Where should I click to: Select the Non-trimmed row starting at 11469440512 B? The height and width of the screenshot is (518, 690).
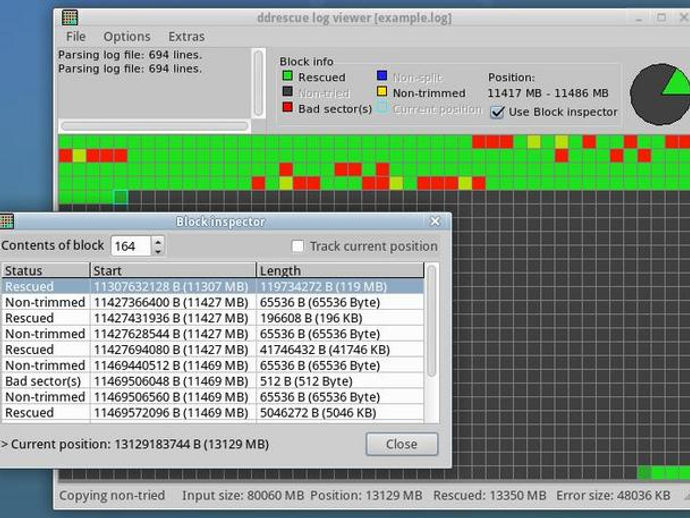[213, 366]
